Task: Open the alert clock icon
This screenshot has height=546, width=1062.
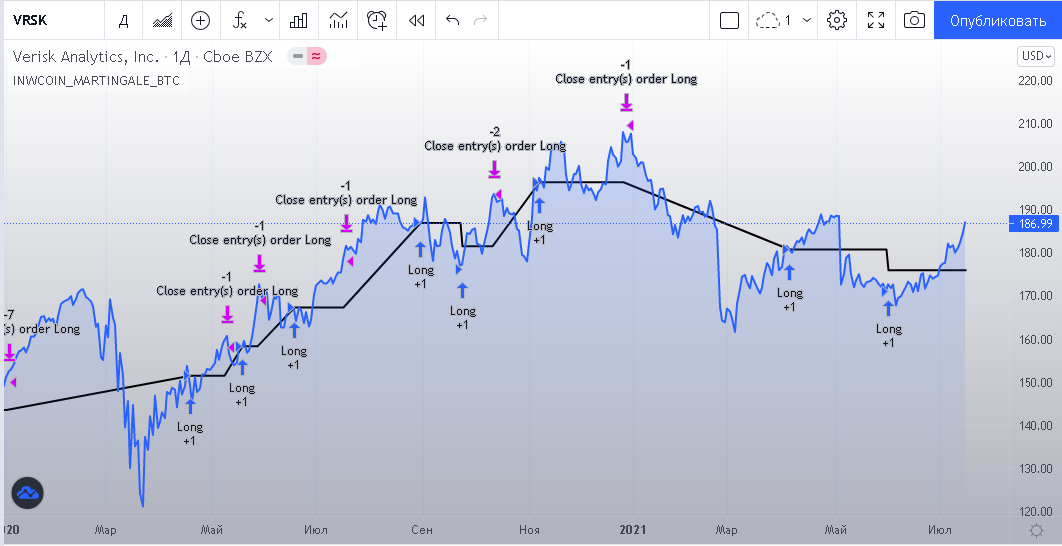Action: 377,20
